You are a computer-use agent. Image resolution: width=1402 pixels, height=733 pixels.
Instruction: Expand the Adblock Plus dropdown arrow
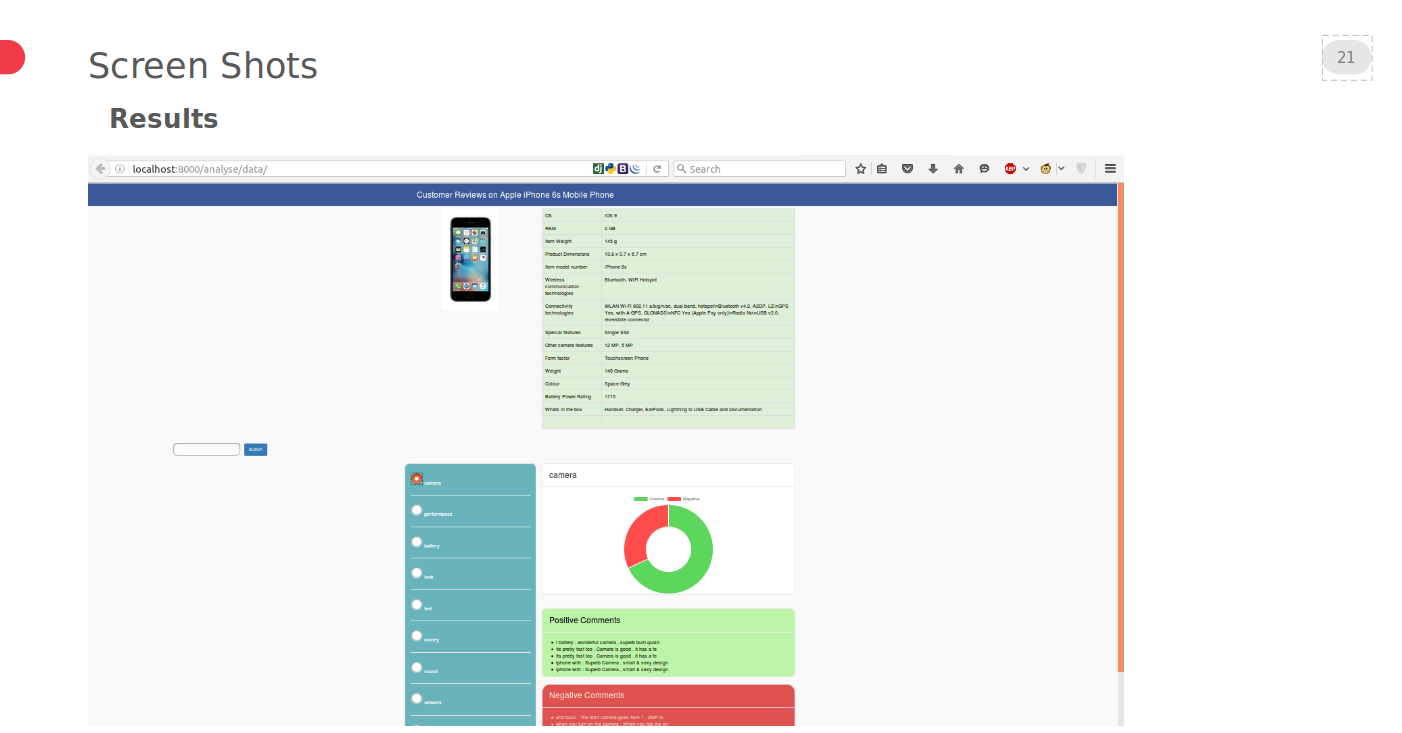point(1026,169)
